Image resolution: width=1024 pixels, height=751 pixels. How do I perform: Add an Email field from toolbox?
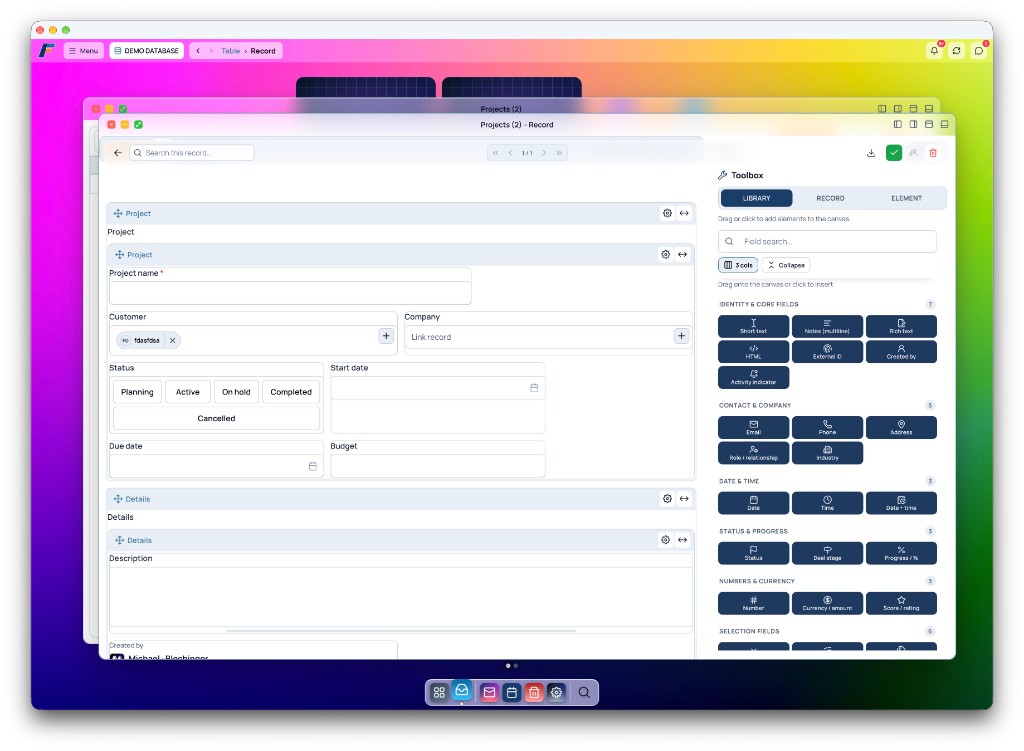pyautogui.click(x=753, y=427)
